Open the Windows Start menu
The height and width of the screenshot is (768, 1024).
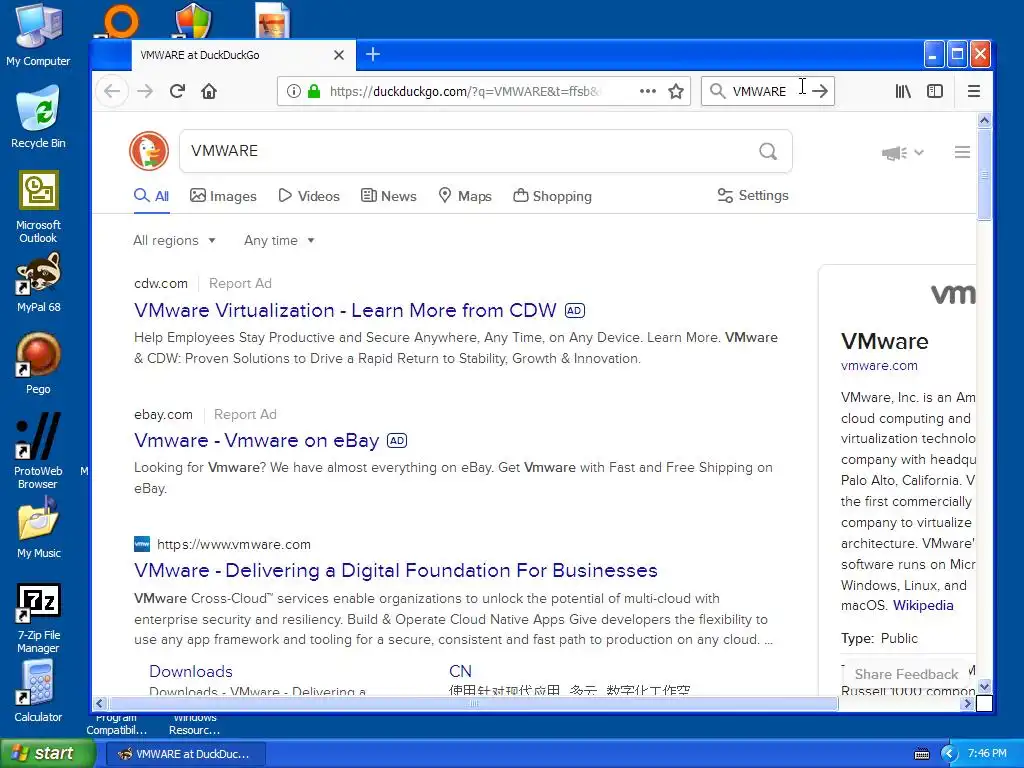[x=48, y=753]
